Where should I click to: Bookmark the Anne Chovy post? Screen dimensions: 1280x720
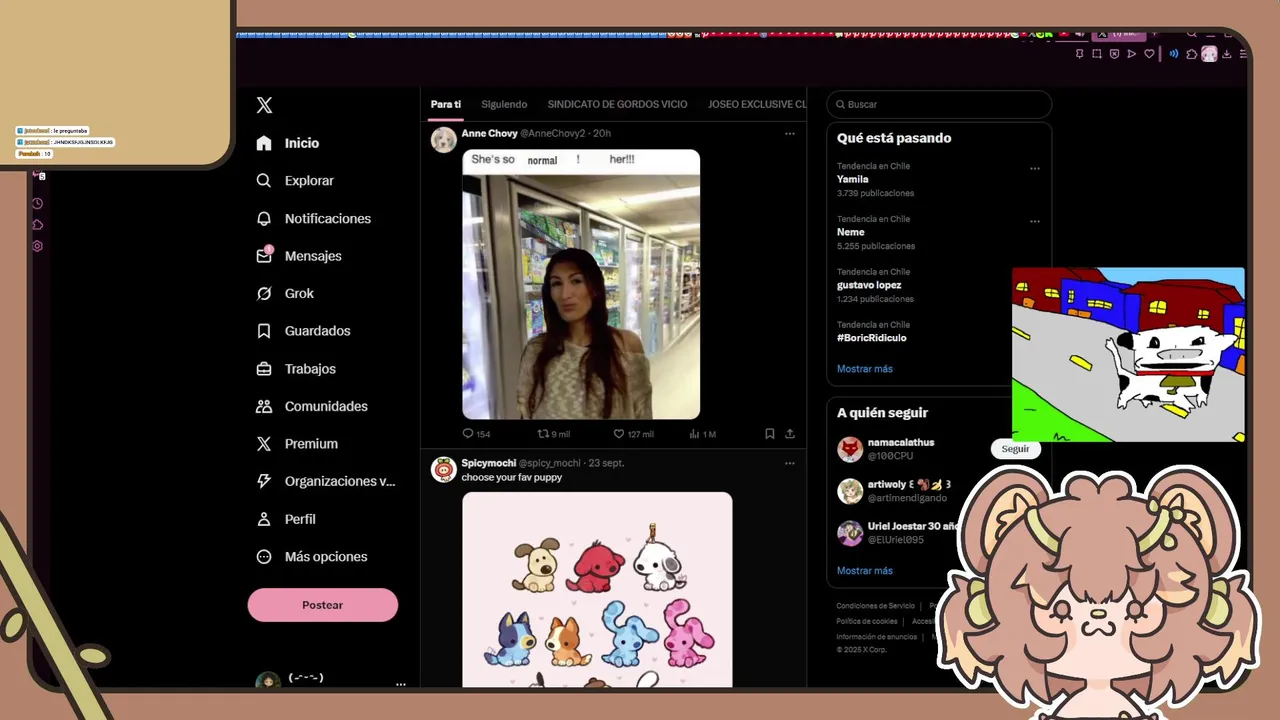770,434
